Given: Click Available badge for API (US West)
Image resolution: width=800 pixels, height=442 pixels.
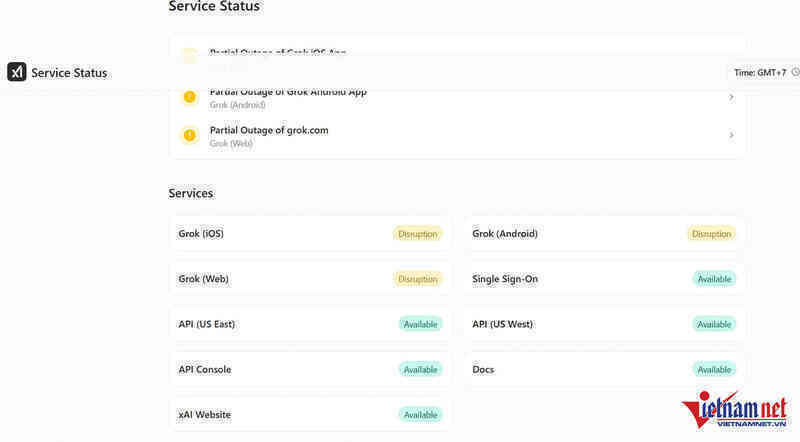Looking at the screenshot, I should [714, 324].
